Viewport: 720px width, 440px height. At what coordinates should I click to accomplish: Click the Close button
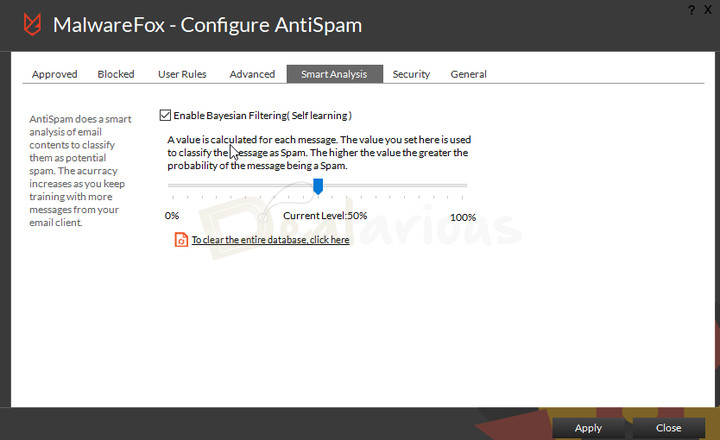tap(669, 428)
